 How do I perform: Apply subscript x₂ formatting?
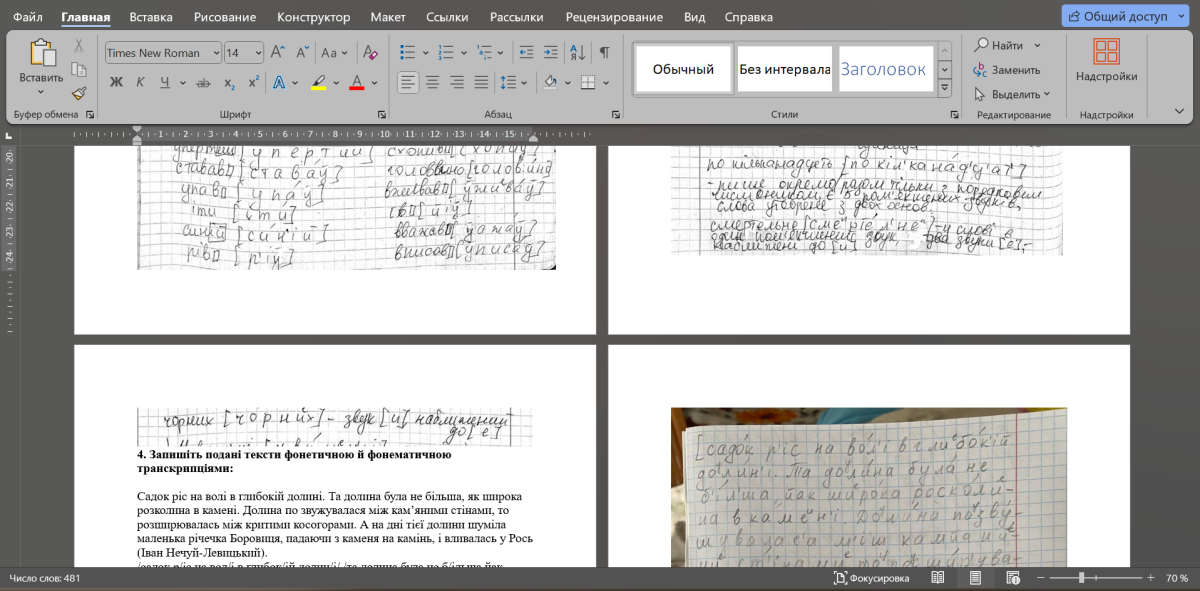pyautogui.click(x=230, y=82)
